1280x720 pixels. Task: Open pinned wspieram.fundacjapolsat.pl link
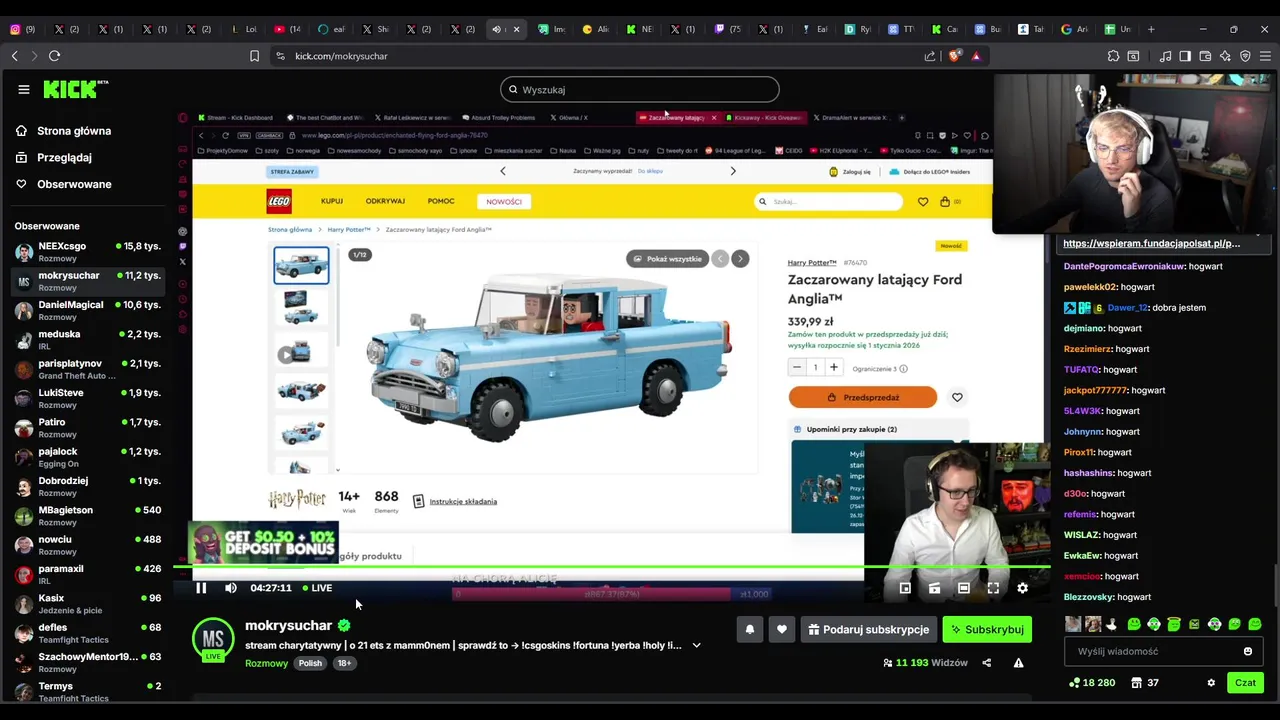pos(1151,243)
